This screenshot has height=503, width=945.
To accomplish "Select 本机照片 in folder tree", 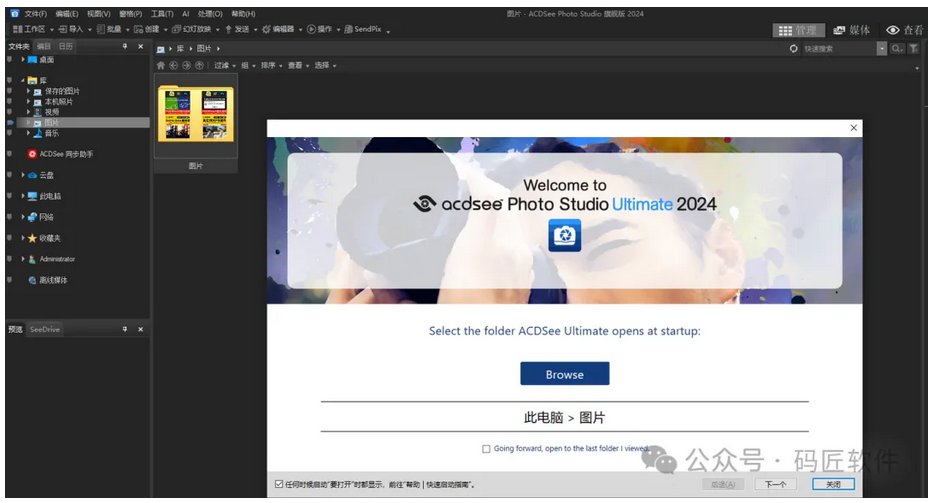I will (58, 102).
